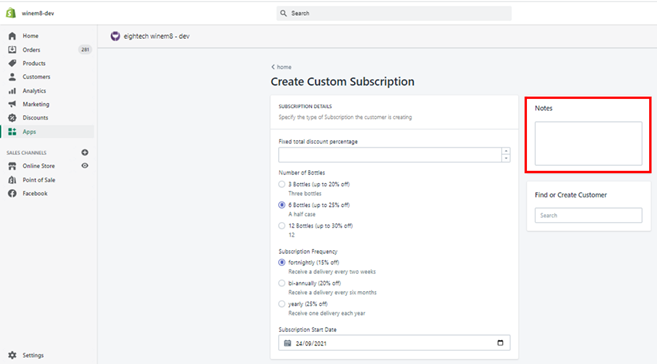Choose the yearly frequency option
The height and width of the screenshot is (364, 657).
pos(282,304)
